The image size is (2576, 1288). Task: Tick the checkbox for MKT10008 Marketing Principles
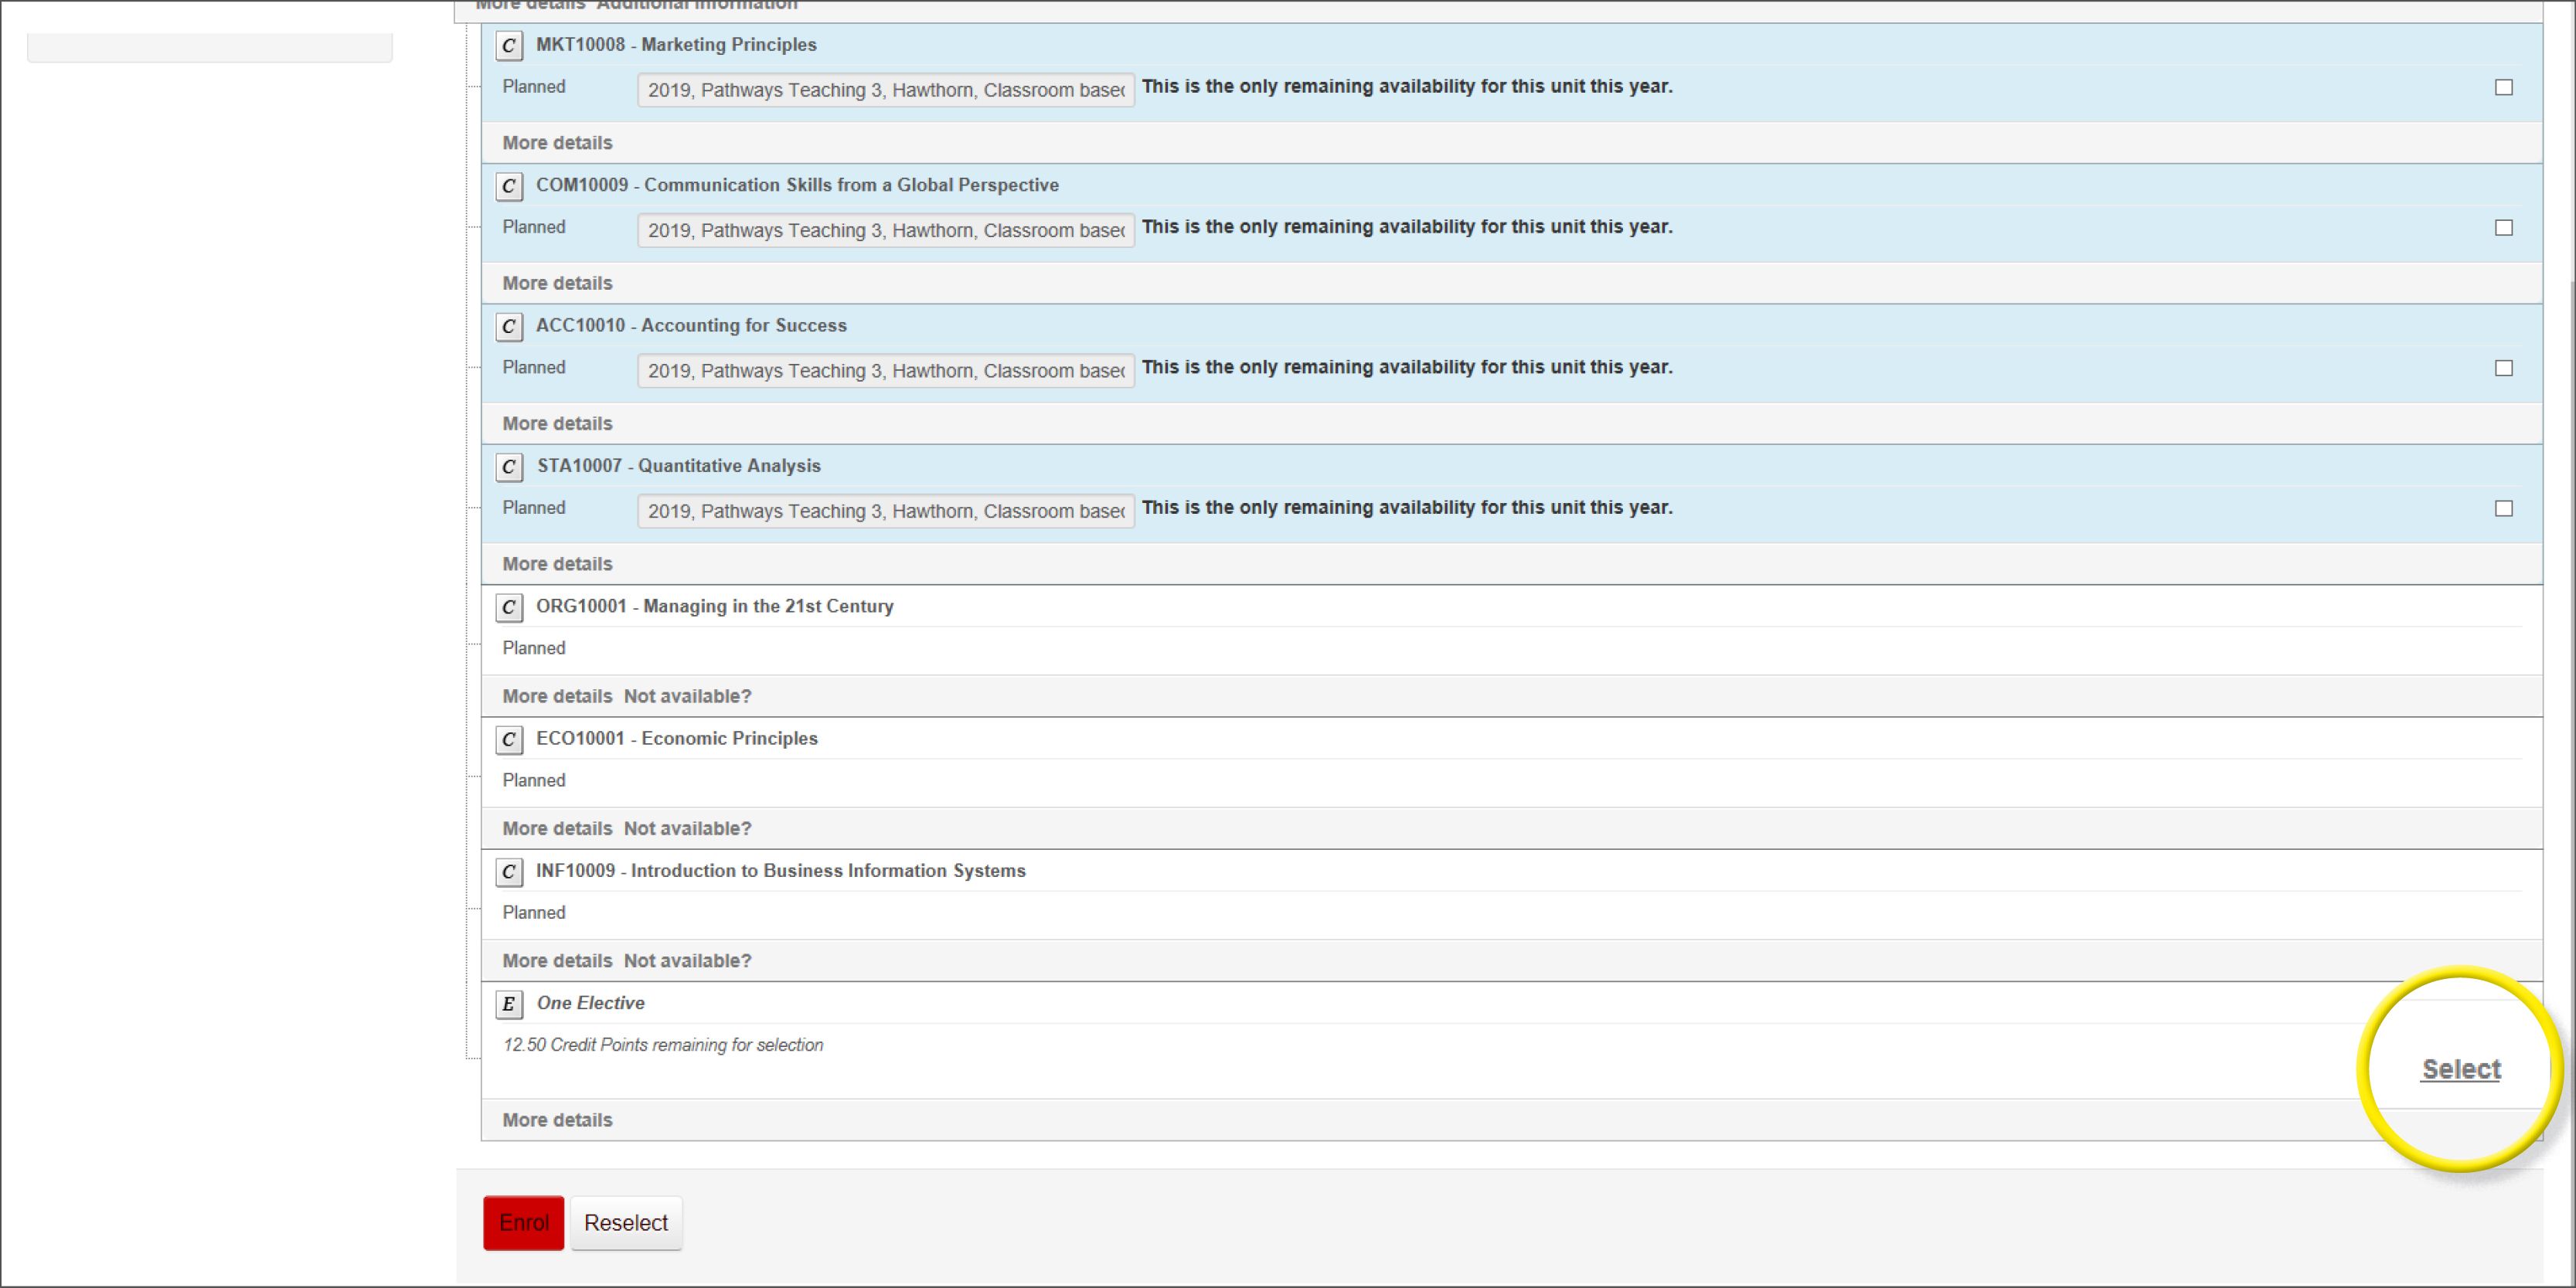pyautogui.click(x=2503, y=88)
